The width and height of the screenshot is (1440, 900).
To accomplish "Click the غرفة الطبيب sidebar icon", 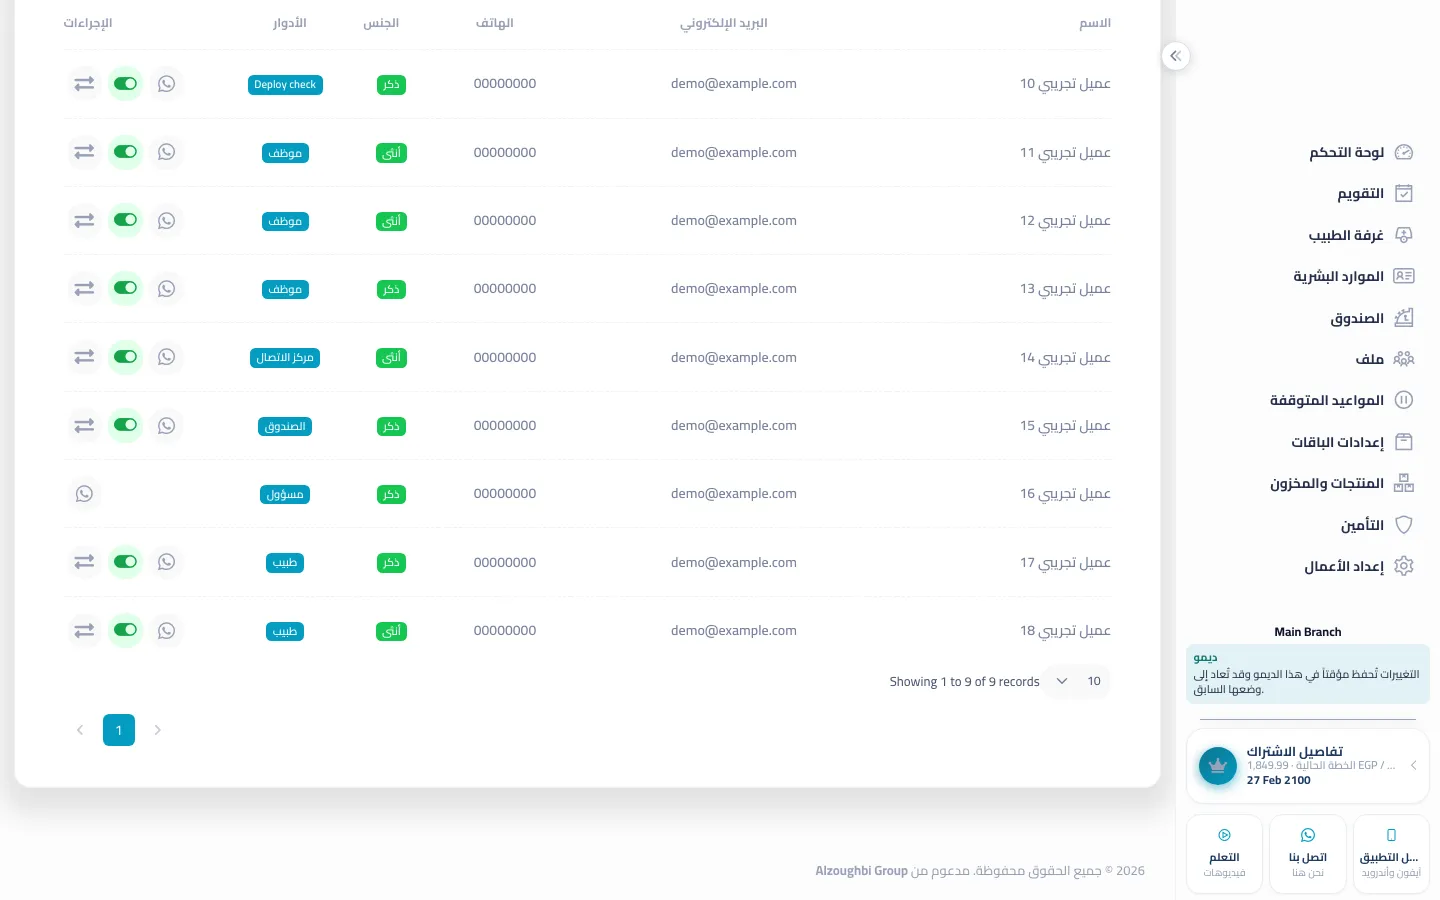I will pos(1404,235).
